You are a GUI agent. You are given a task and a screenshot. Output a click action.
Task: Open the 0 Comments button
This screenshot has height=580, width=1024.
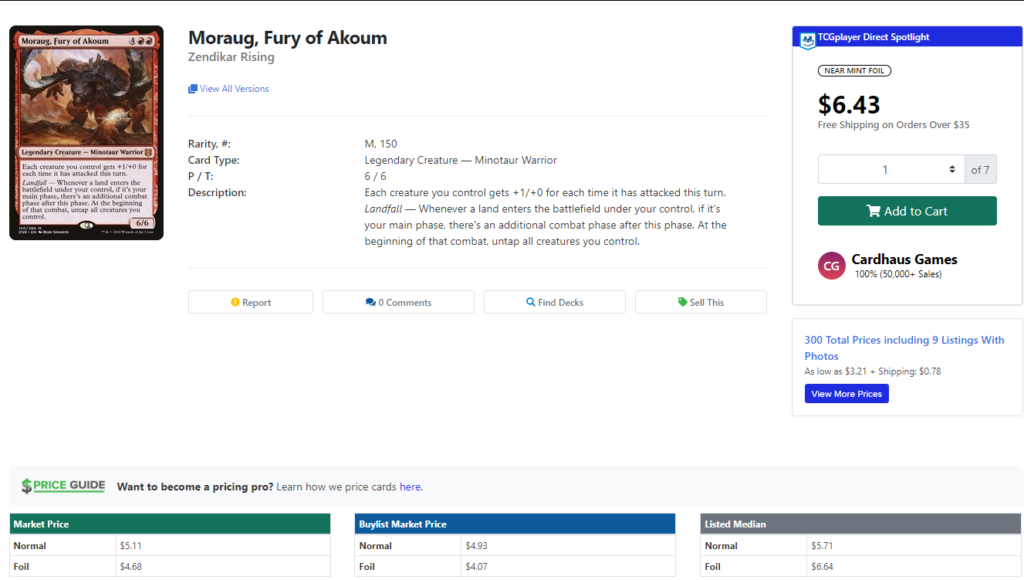(398, 302)
